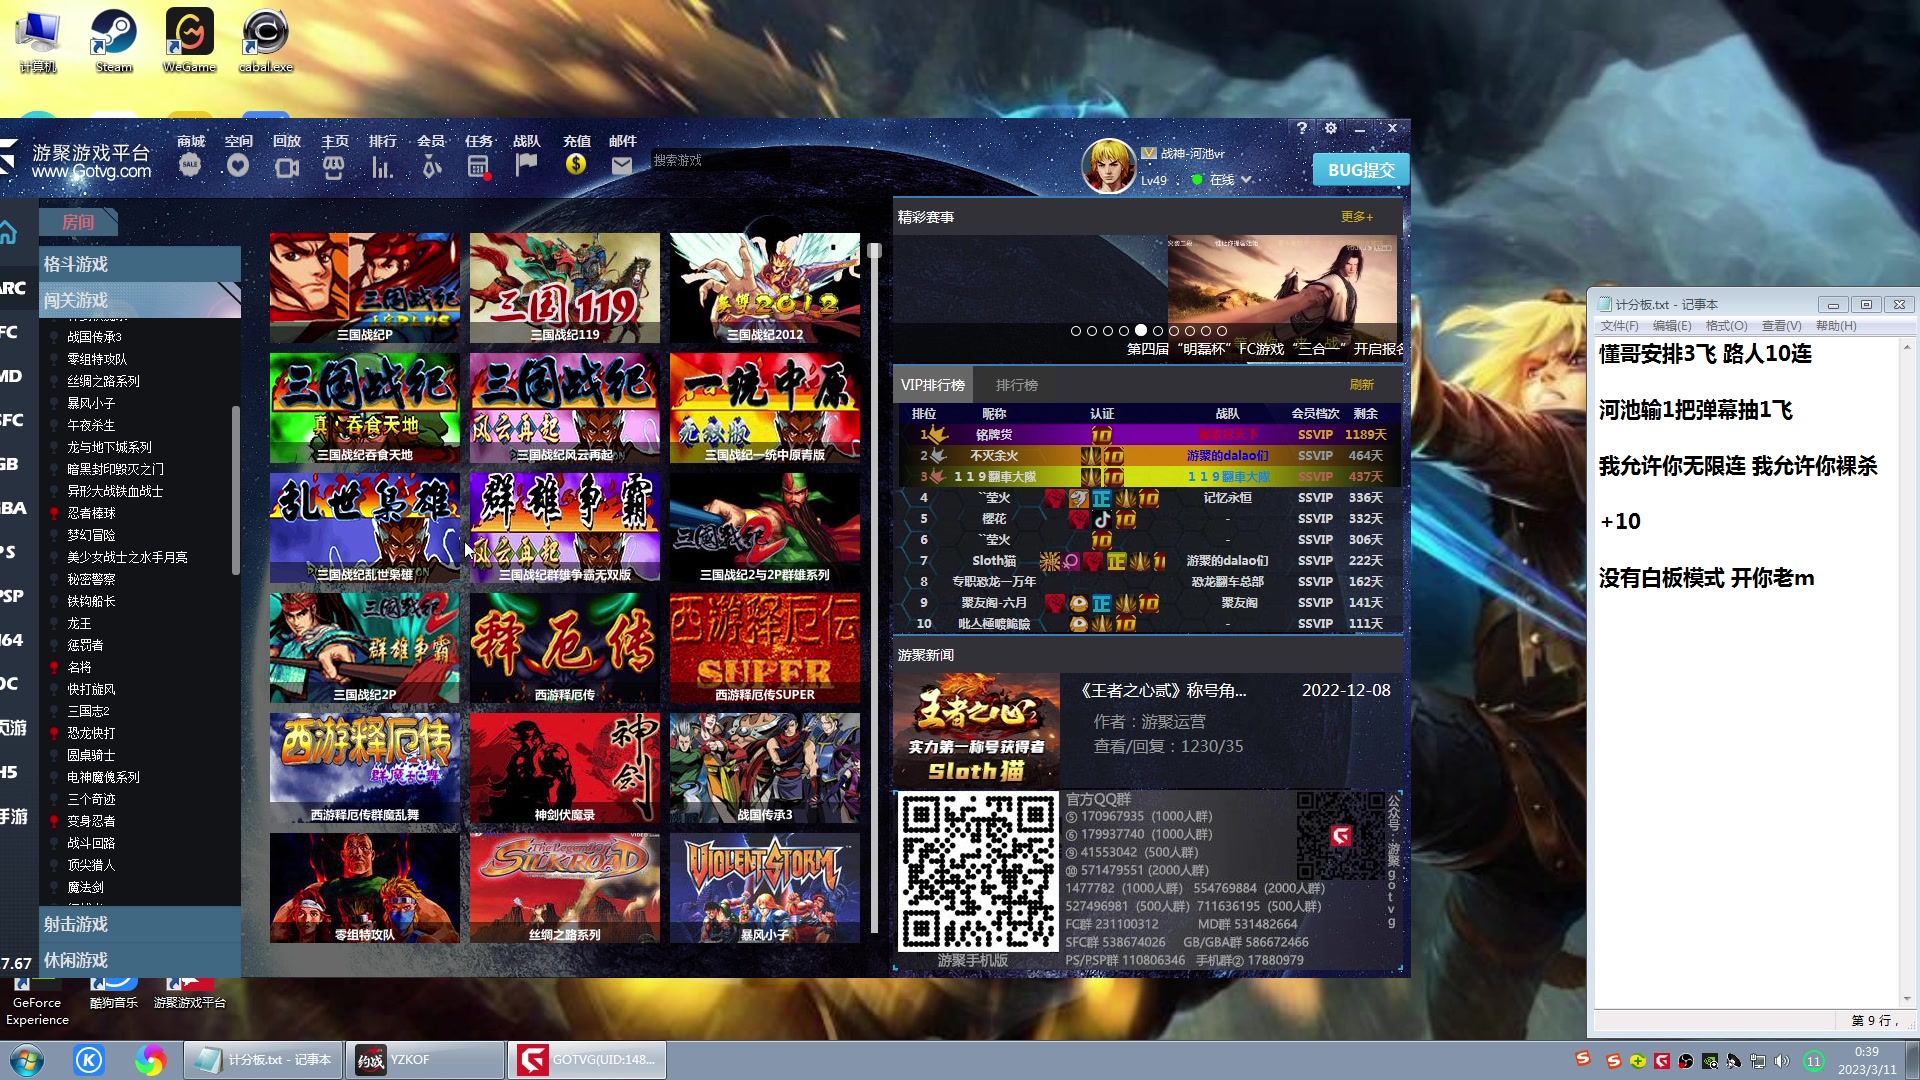This screenshot has width=1920, height=1080.
Task: Click the Notepad vertical scrollbar
Action: pos(1906,672)
